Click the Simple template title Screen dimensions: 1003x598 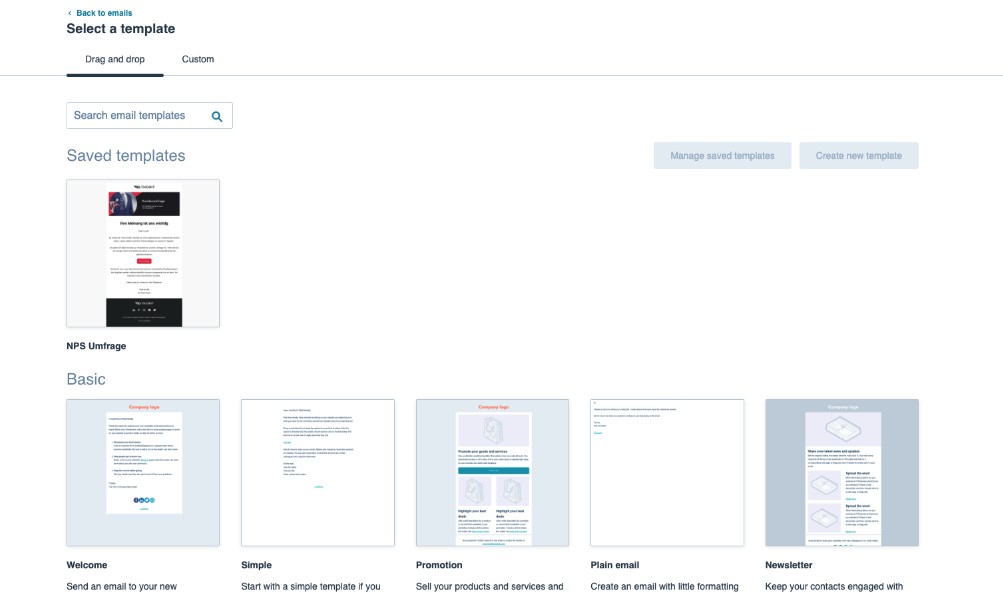(256, 565)
